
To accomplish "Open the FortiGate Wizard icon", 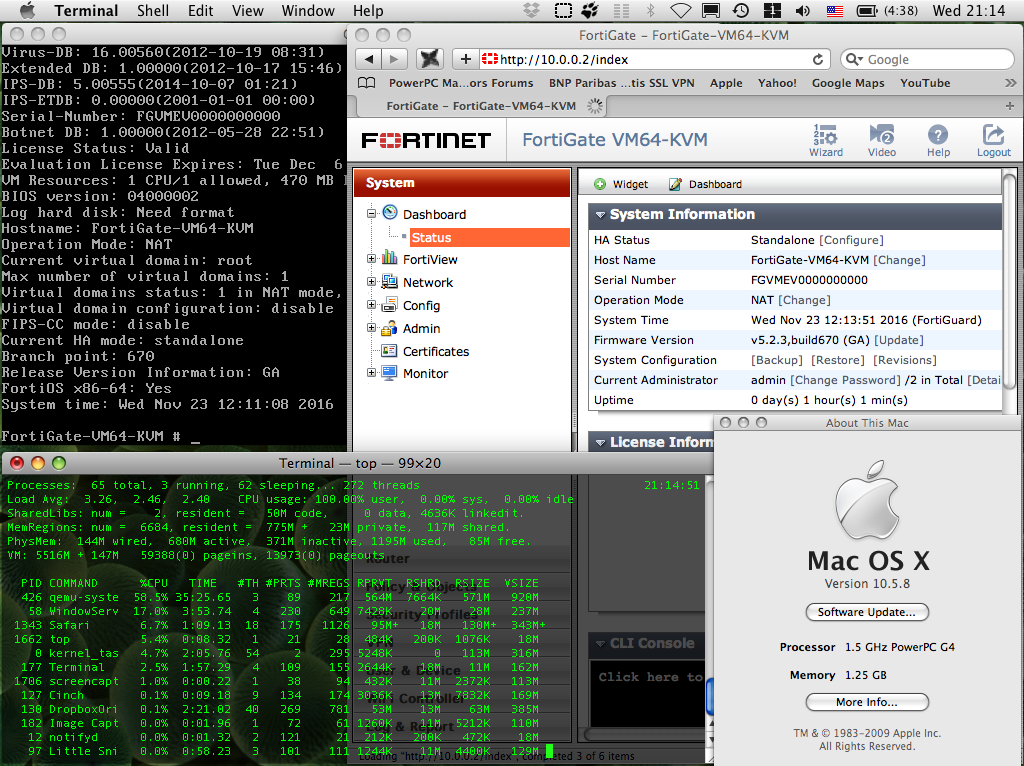I will click(825, 140).
